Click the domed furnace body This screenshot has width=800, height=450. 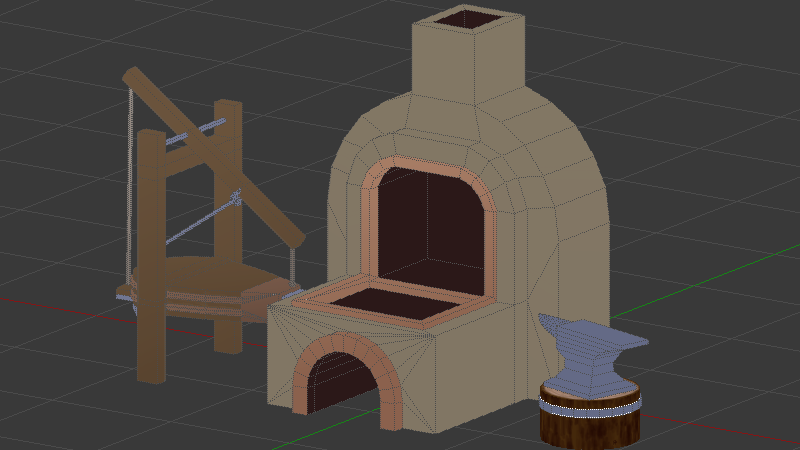[560, 200]
